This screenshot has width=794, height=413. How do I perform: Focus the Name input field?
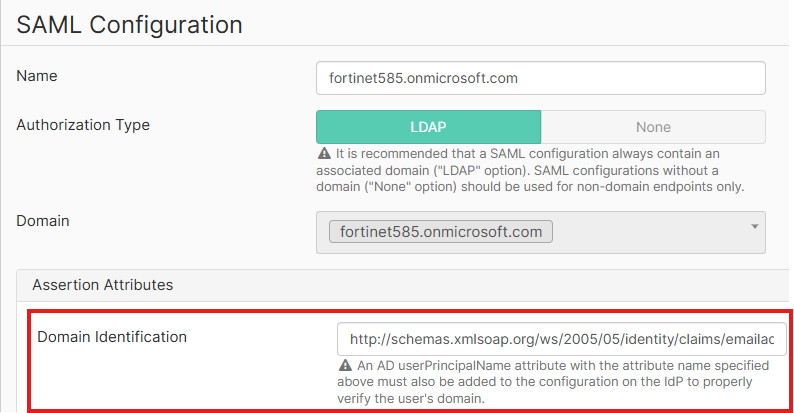[540, 77]
